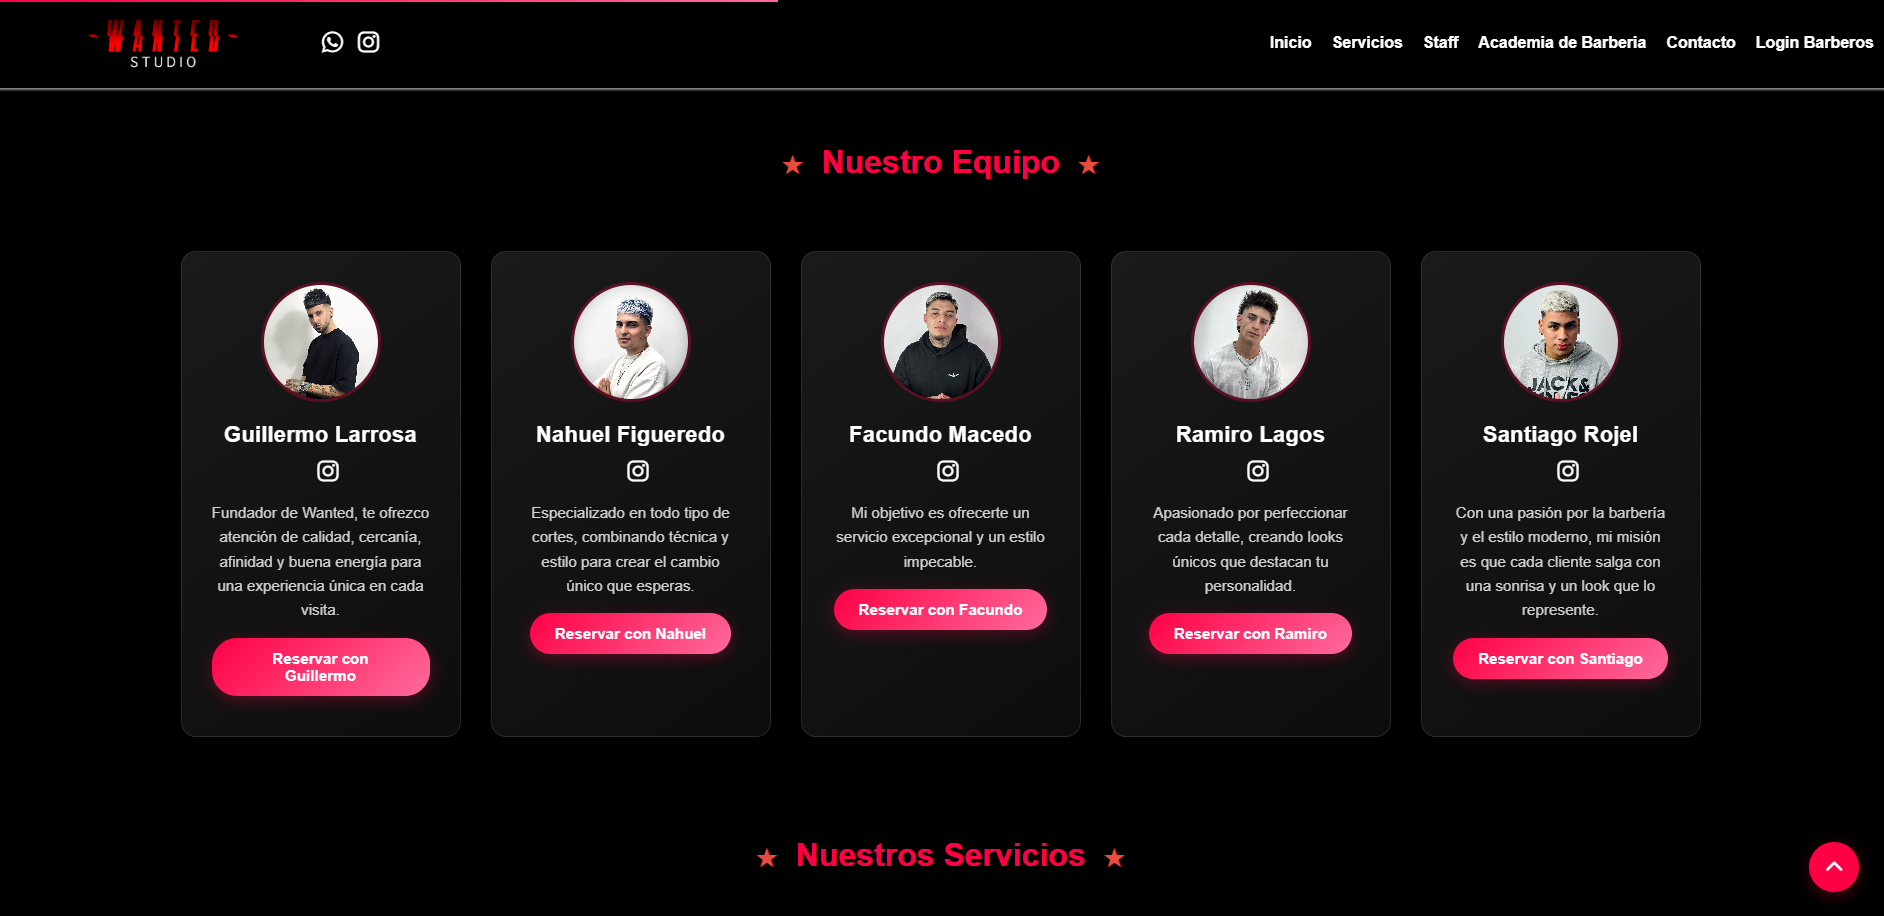
Task: Open the Servicios menu item
Action: click(1367, 42)
